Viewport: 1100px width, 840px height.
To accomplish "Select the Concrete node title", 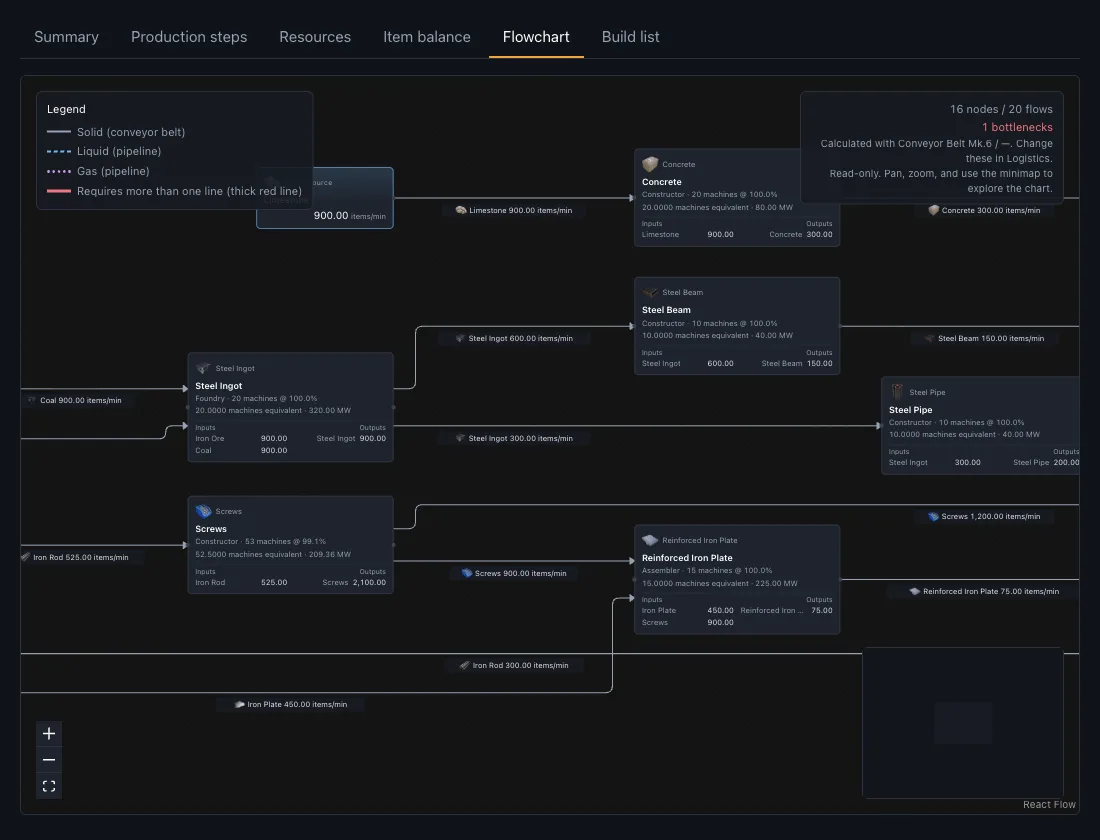I will click(x=662, y=182).
